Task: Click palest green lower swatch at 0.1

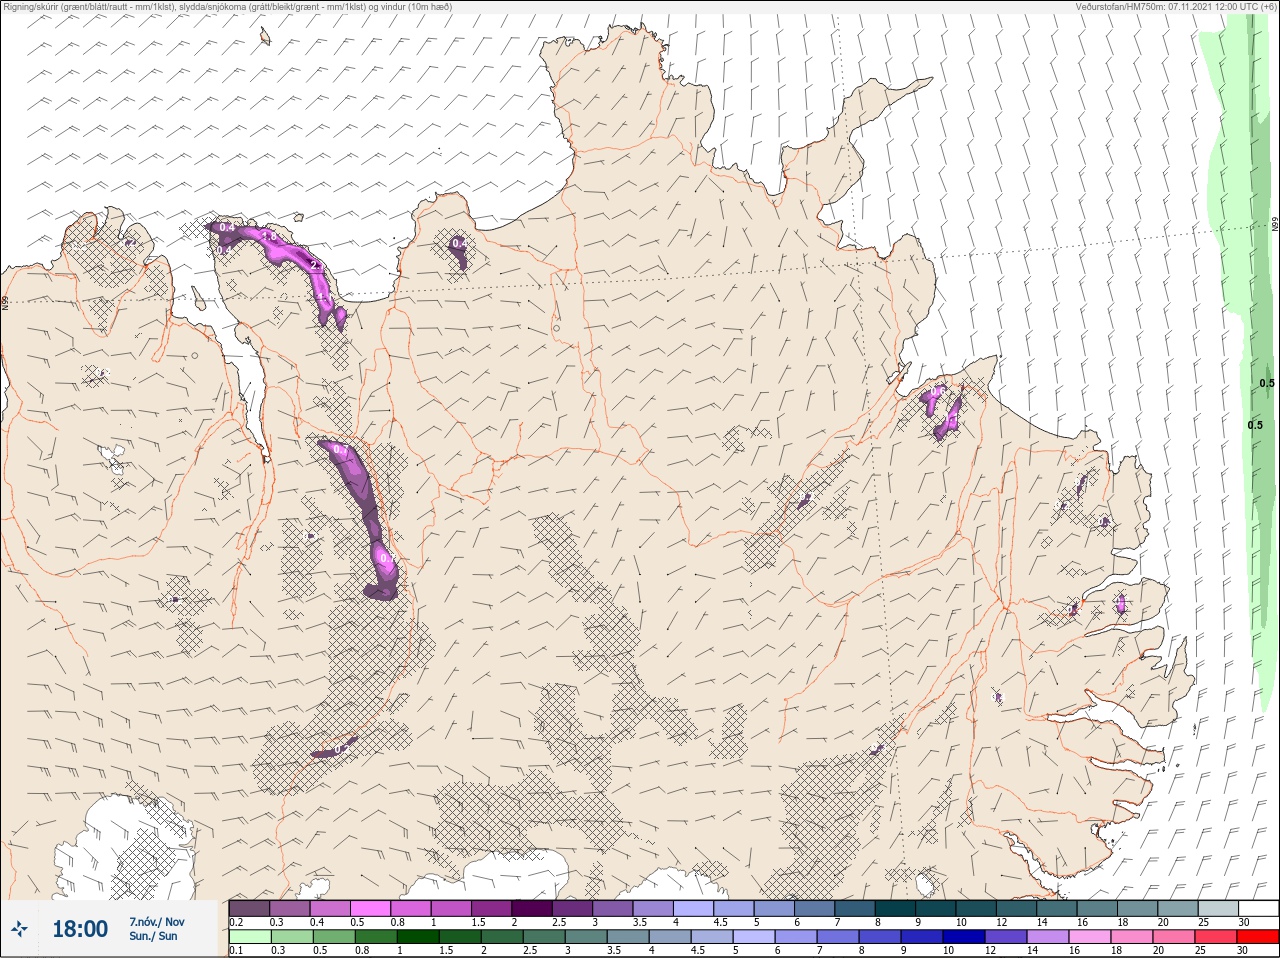Action: pos(250,937)
